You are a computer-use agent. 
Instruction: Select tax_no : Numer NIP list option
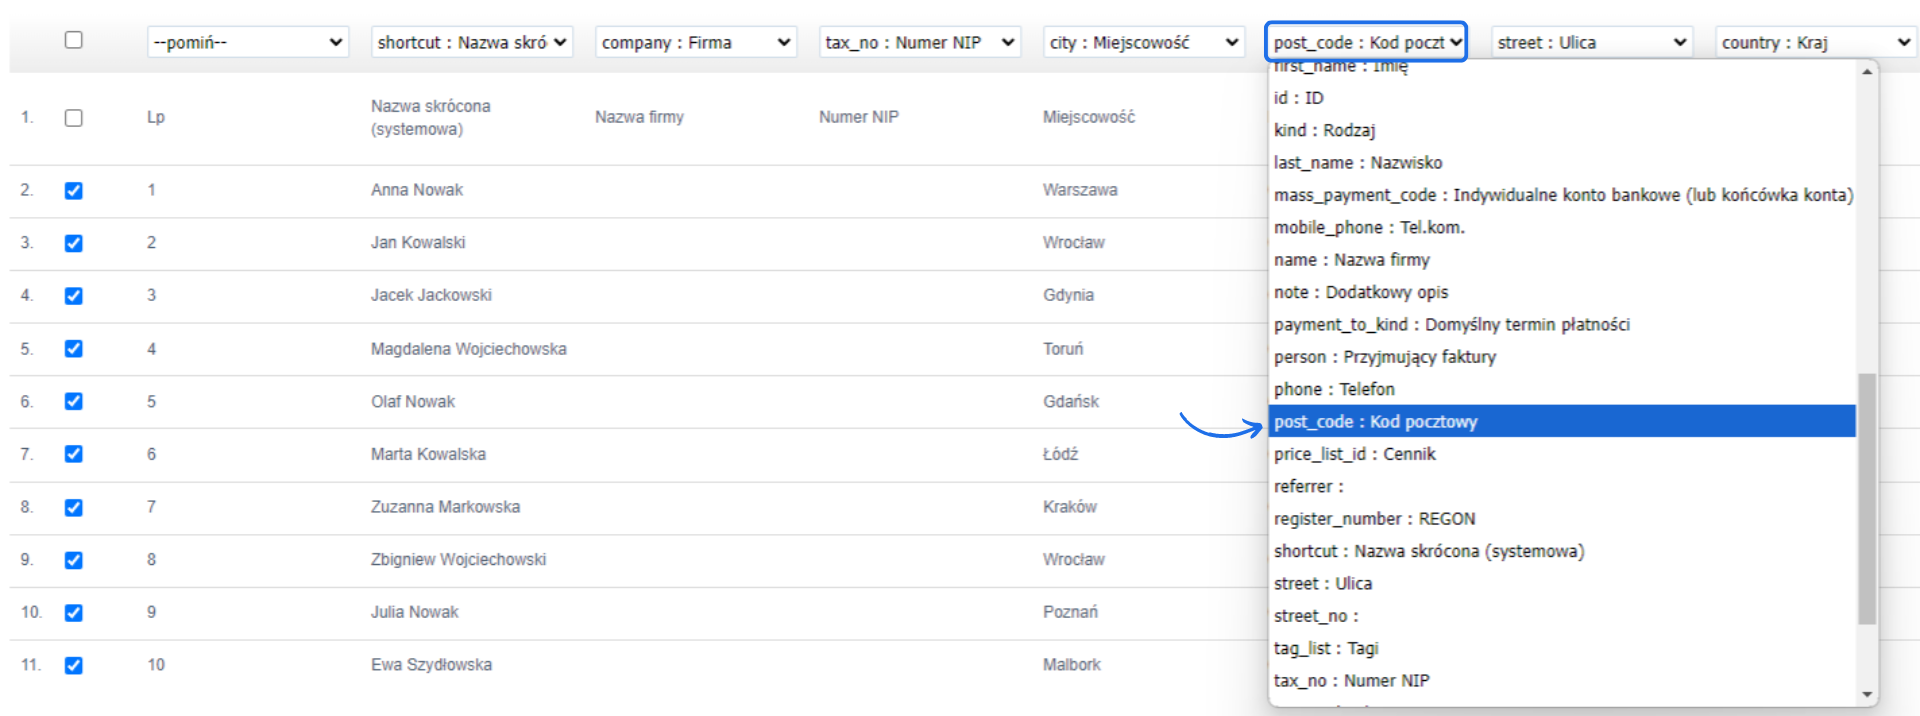1562,680
